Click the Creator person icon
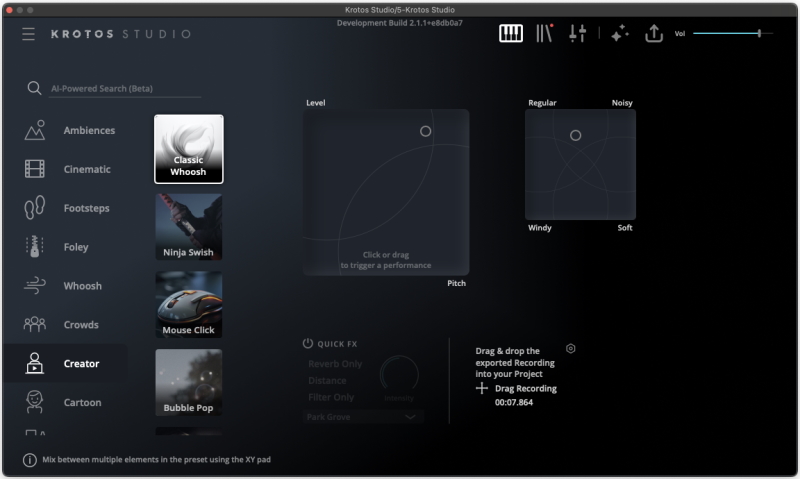Viewport: 800px width, 479px height. pos(35,363)
